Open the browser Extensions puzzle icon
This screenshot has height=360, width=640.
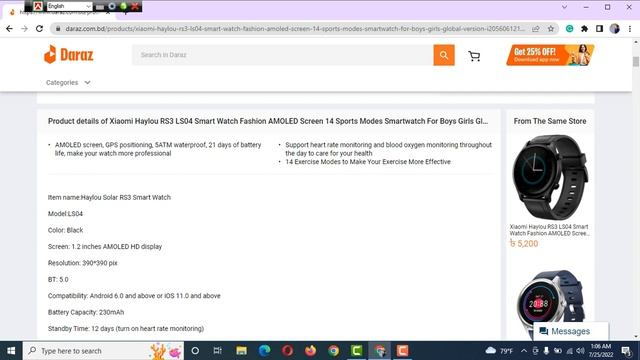(x=584, y=29)
